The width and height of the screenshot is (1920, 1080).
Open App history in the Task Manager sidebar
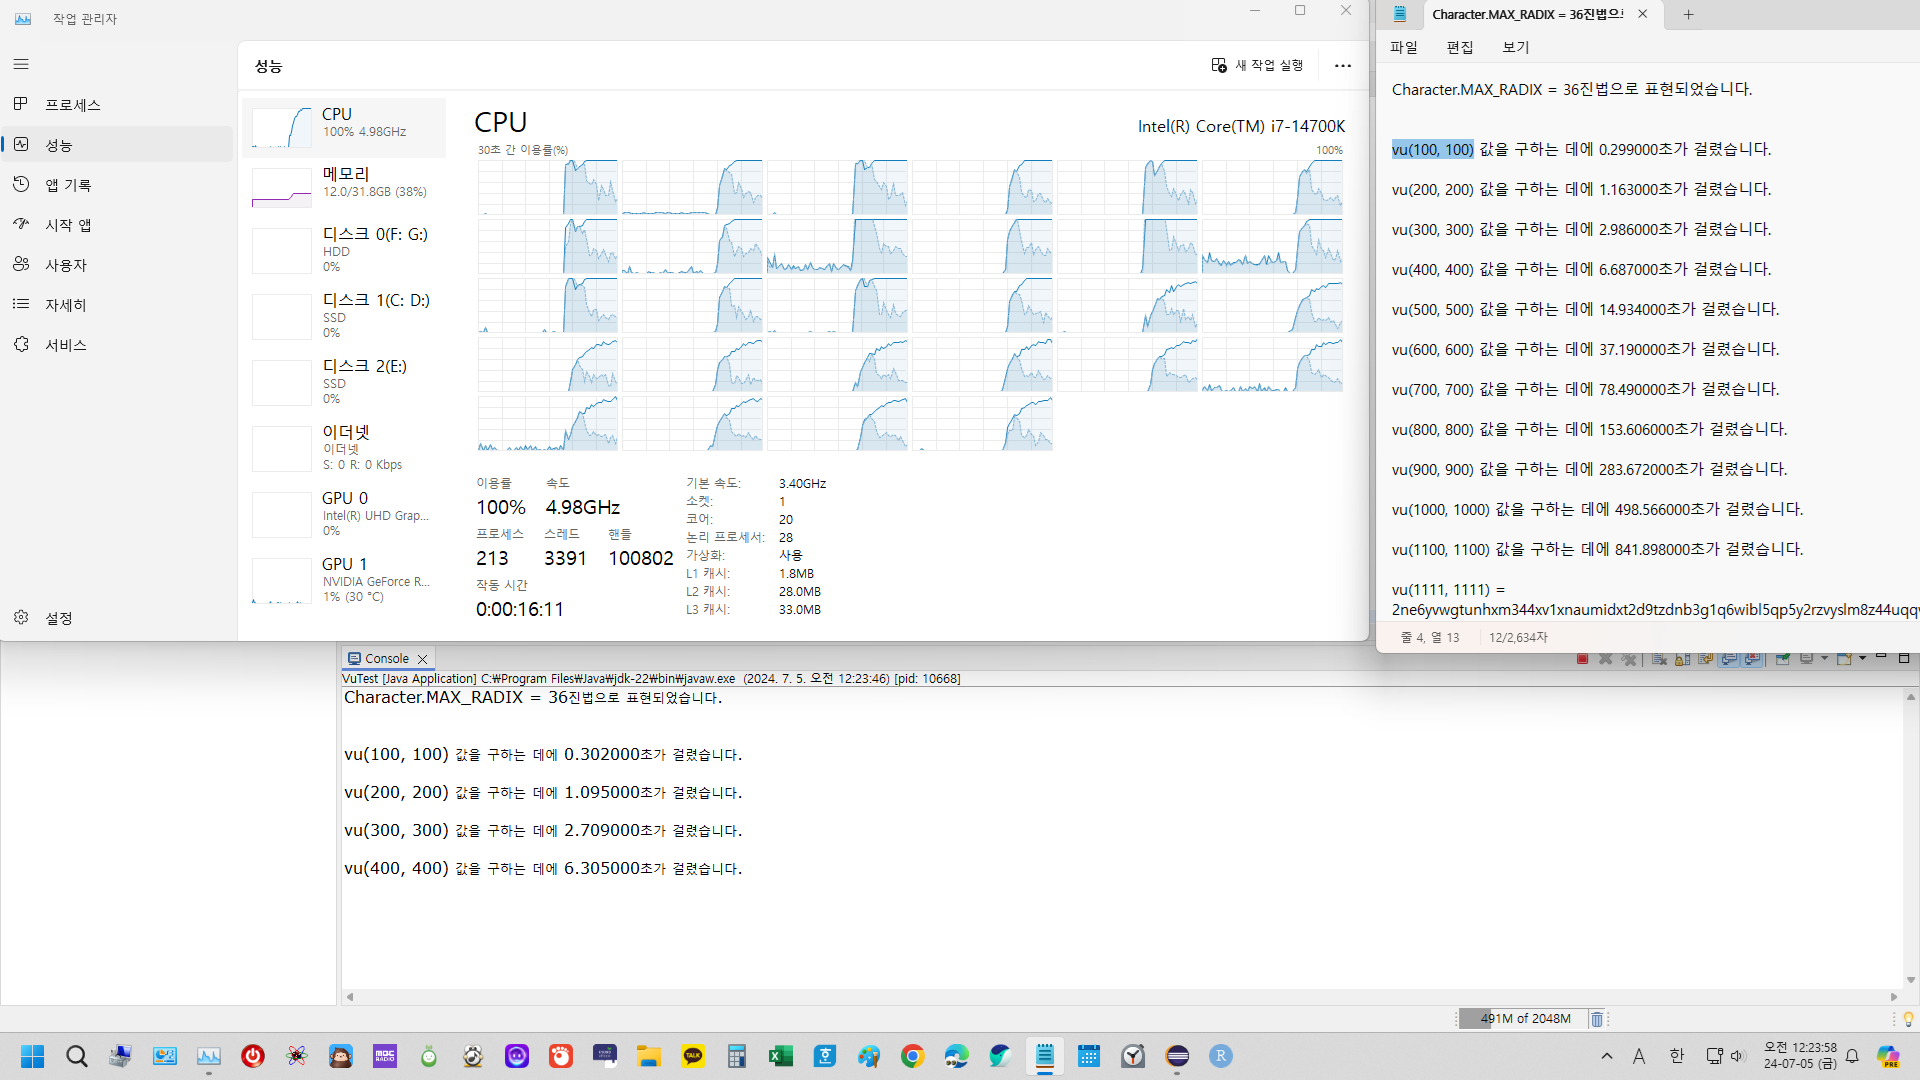68,185
